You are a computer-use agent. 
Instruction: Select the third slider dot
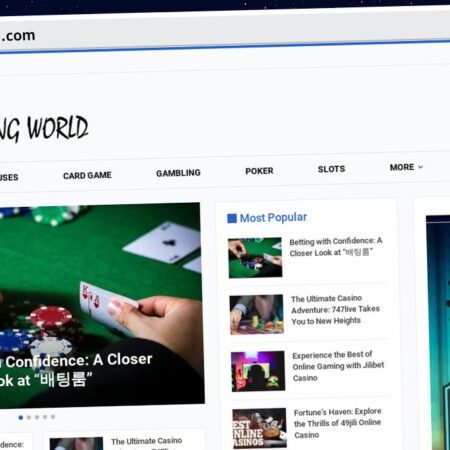pyautogui.click(x=37, y=417)
